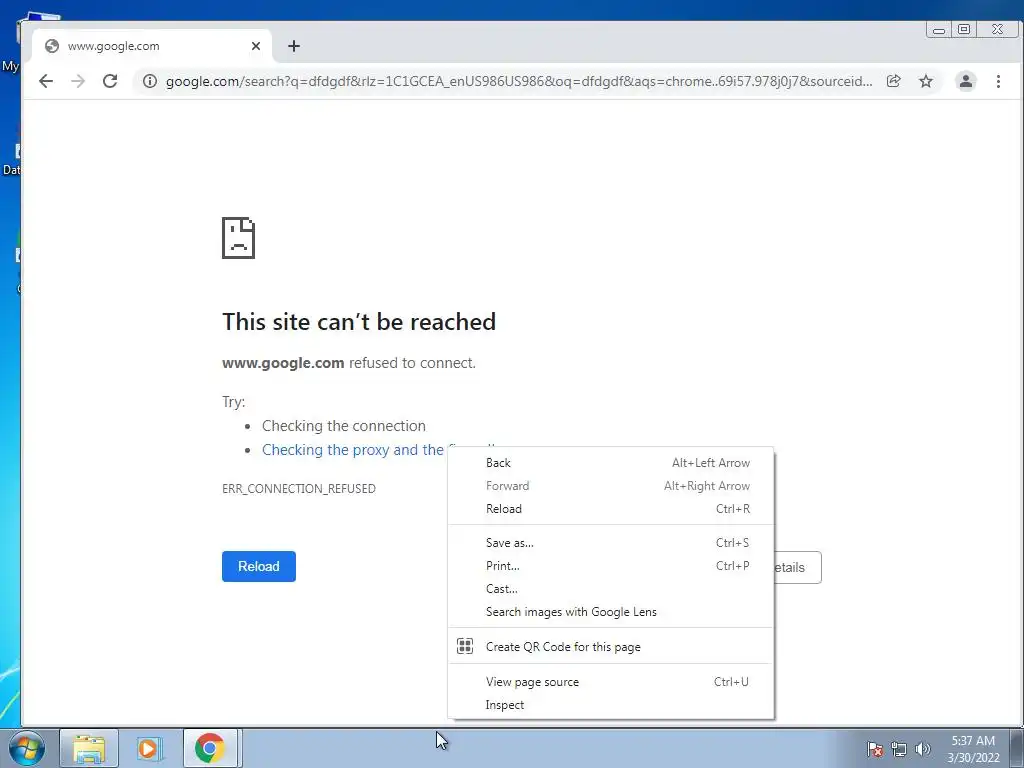Bookmark this page with the star icon
1024x768 pixels.
pos(925,81)
